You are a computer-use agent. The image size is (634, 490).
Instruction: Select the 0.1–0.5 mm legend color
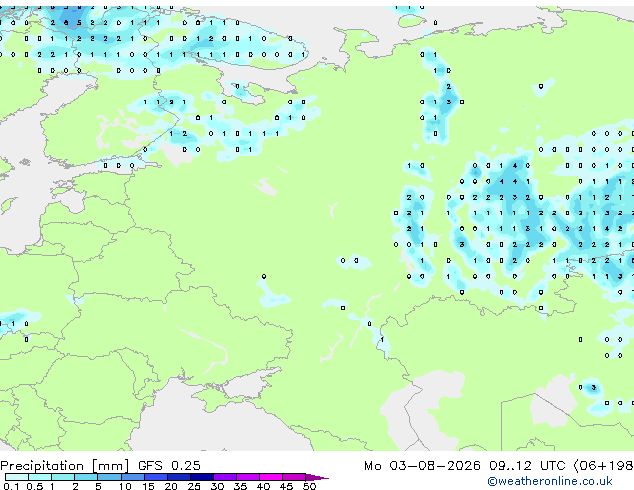[17, 477]
